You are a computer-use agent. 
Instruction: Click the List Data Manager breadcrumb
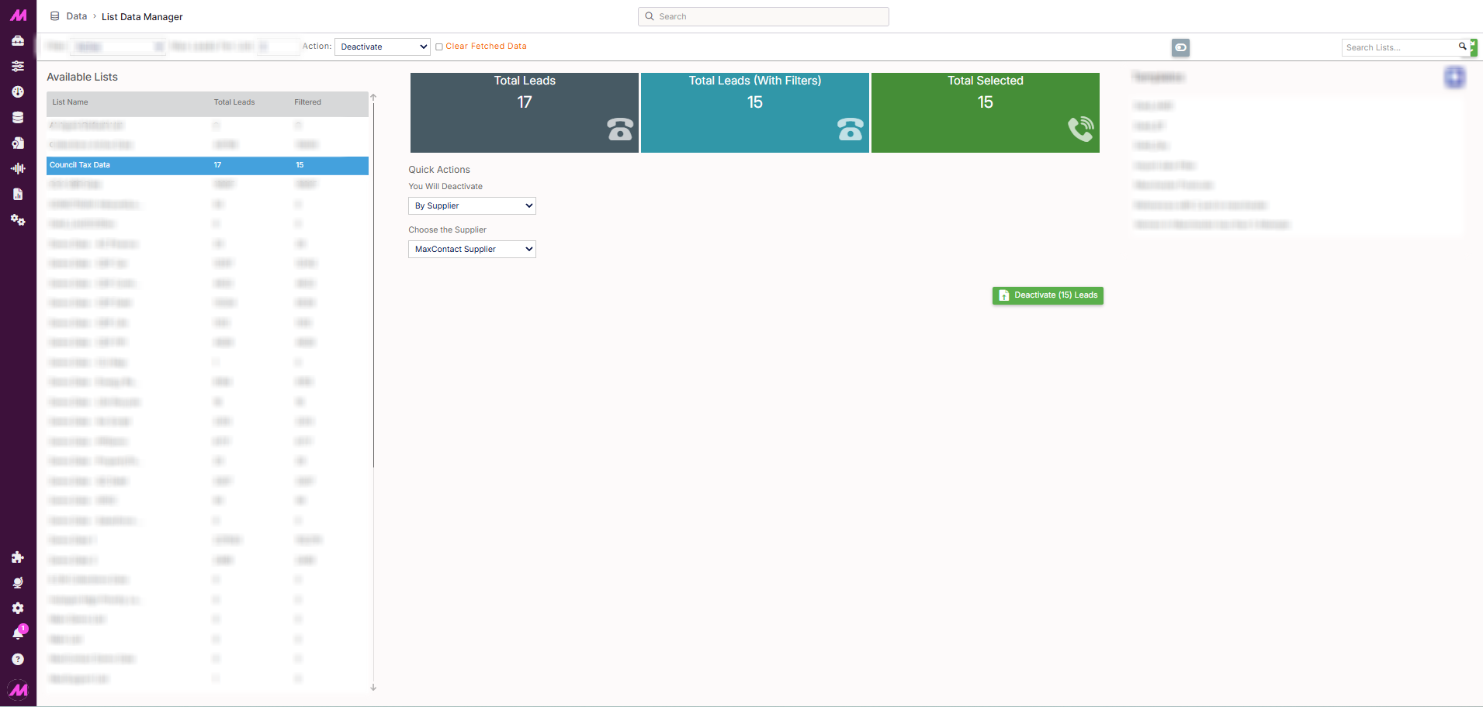142,17
